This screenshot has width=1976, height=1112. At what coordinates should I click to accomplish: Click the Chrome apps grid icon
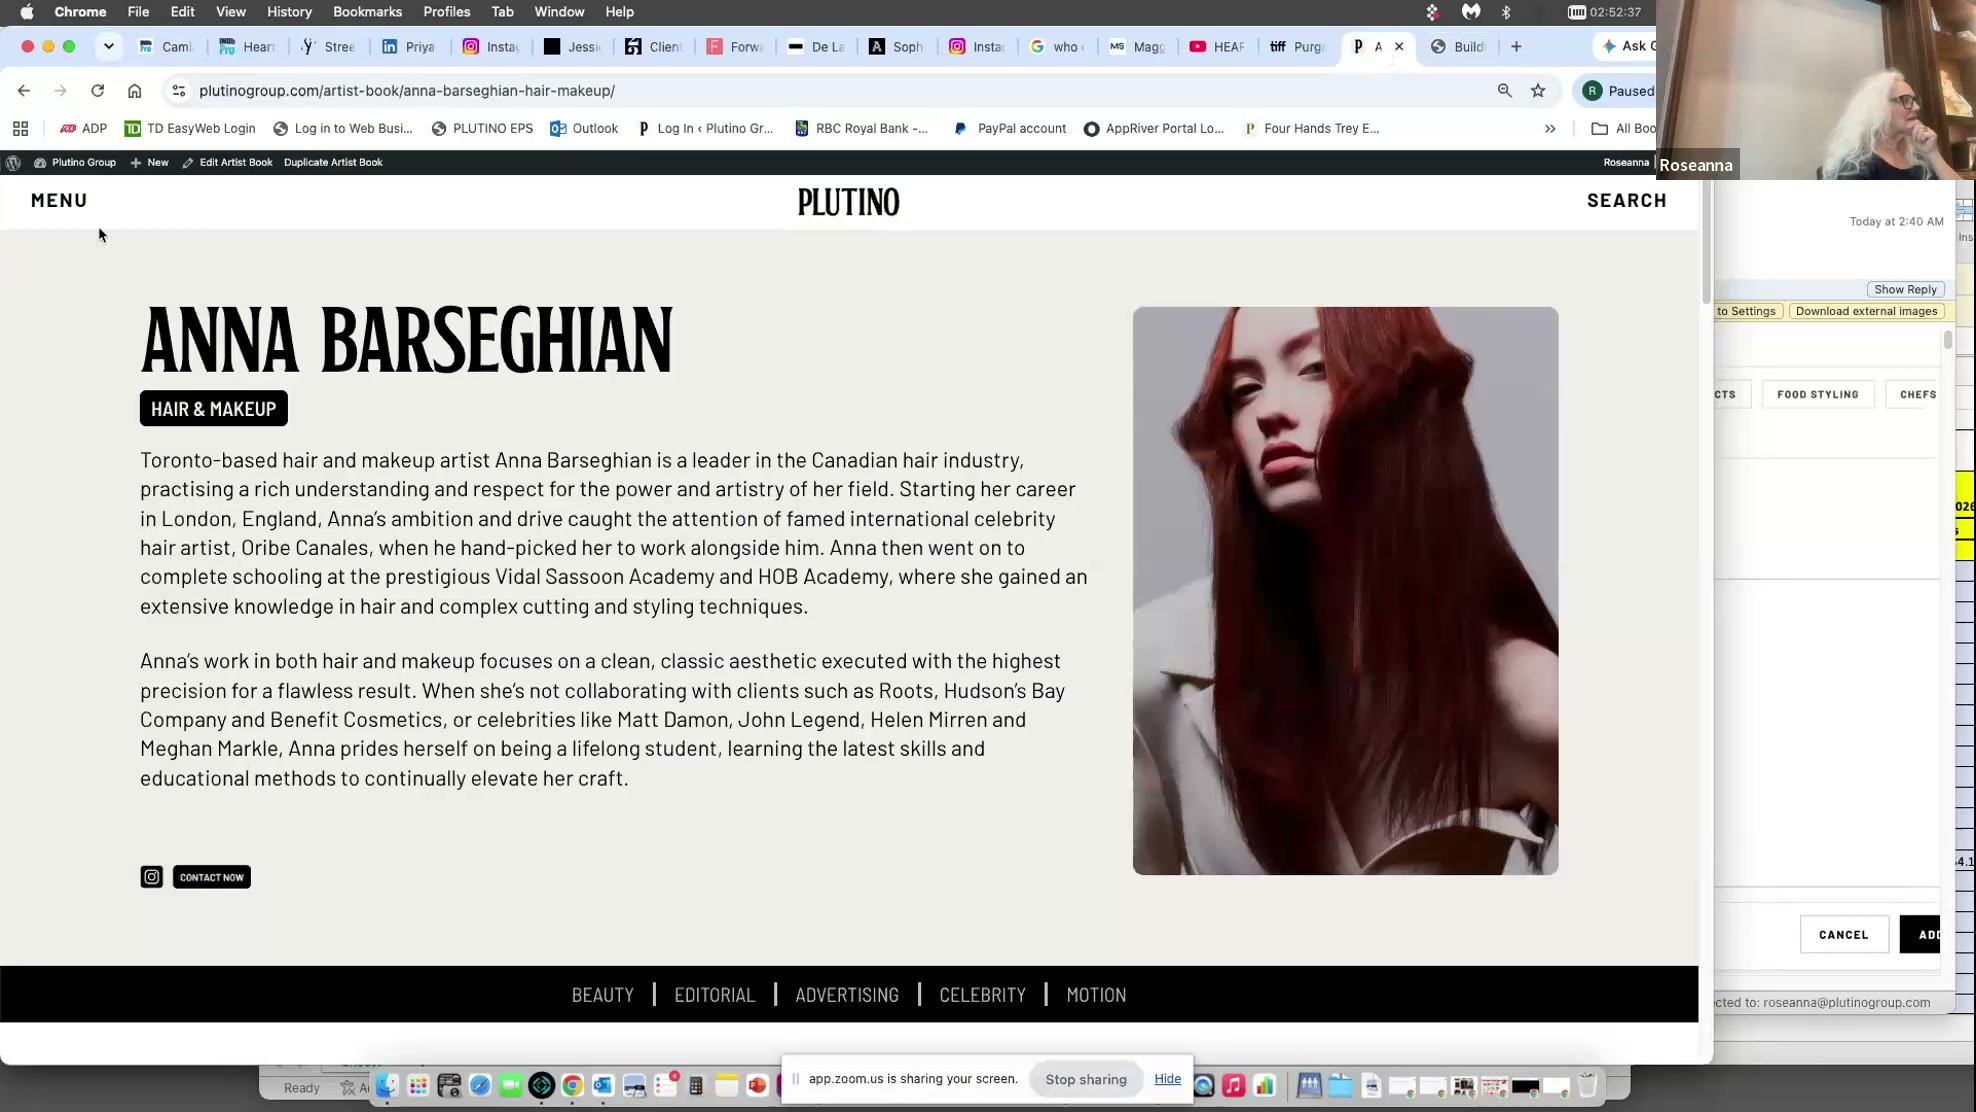pos(20,128)
